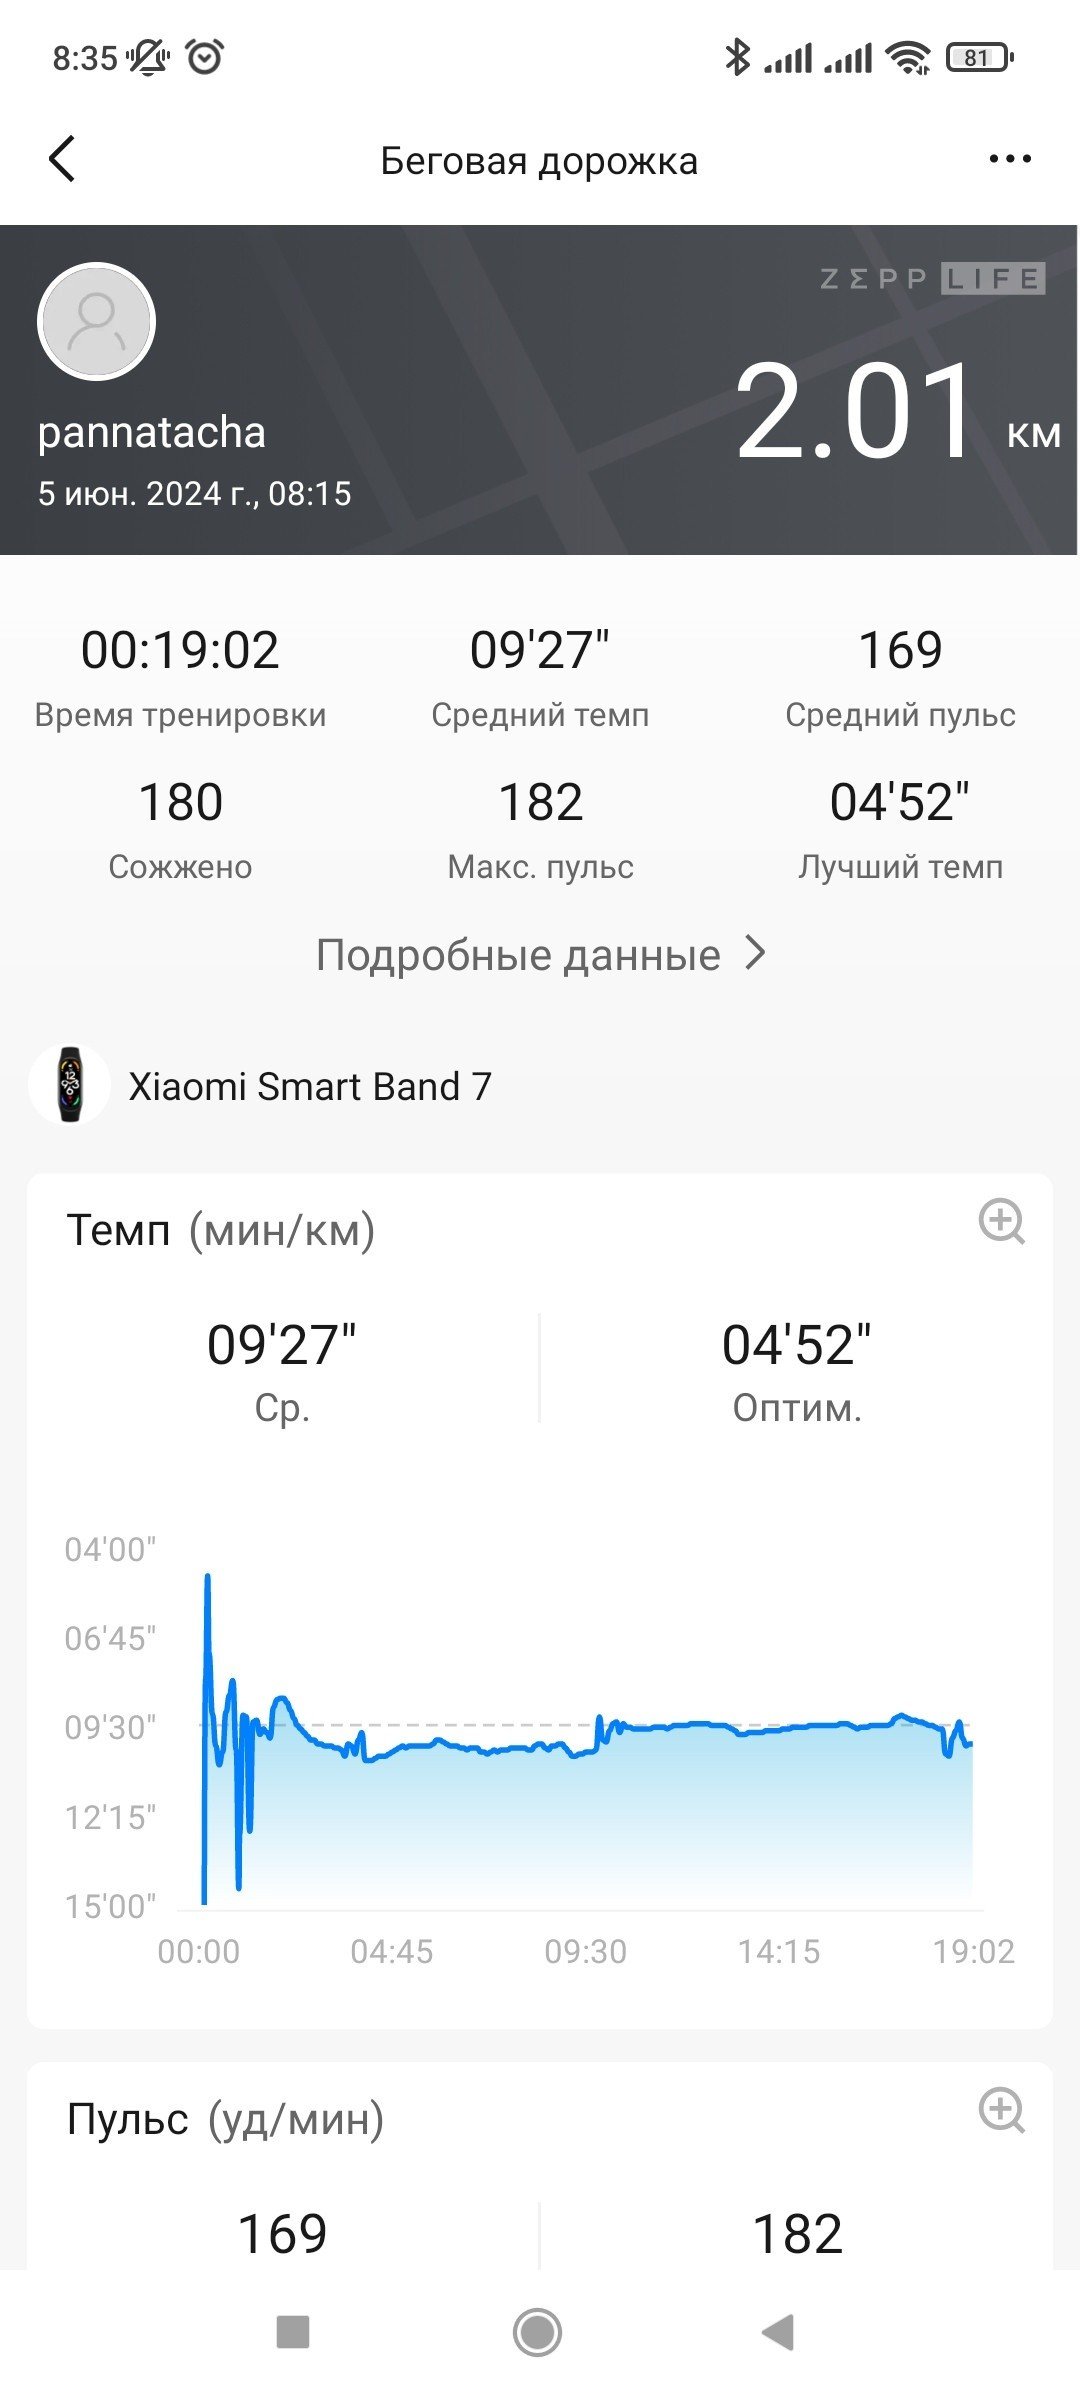Open the three-dot more options menu

[1009, 159]
